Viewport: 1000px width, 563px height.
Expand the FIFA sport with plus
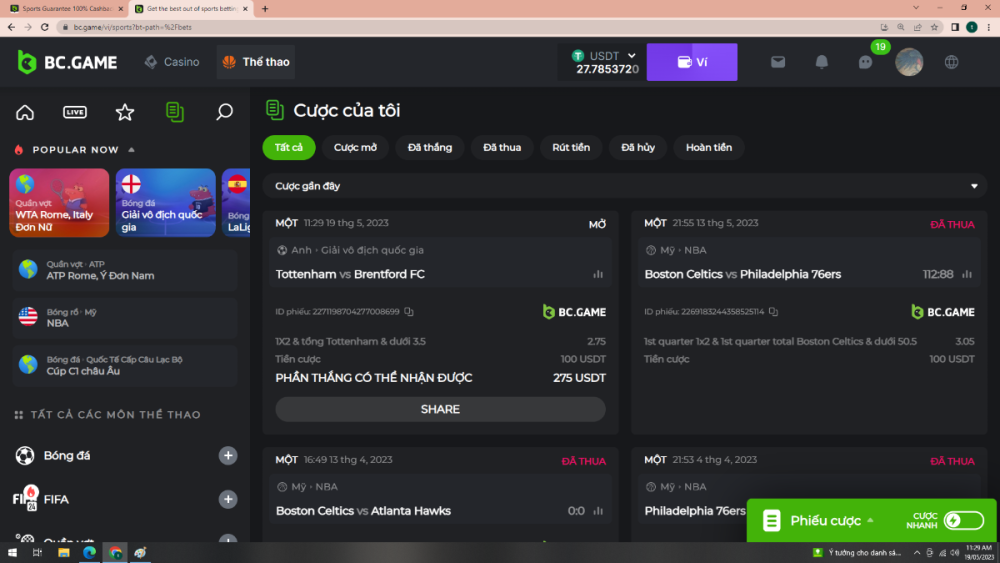click(x=228, y=499)
